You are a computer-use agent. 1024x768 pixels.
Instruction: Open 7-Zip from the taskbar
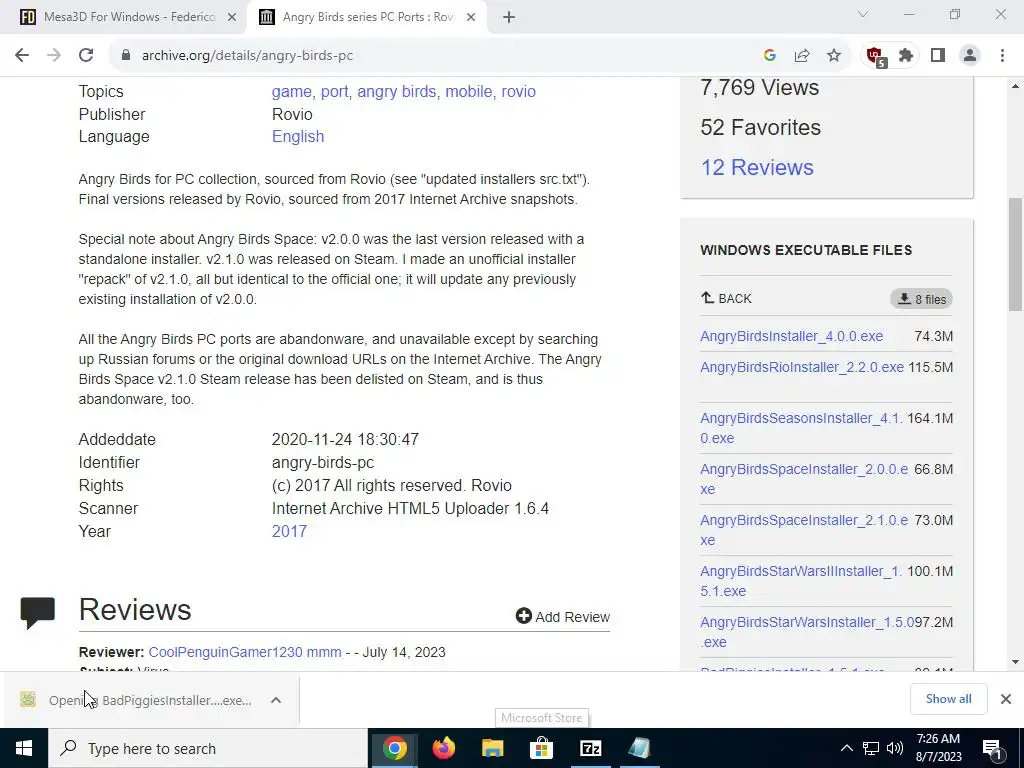click(x=590, y=748)
